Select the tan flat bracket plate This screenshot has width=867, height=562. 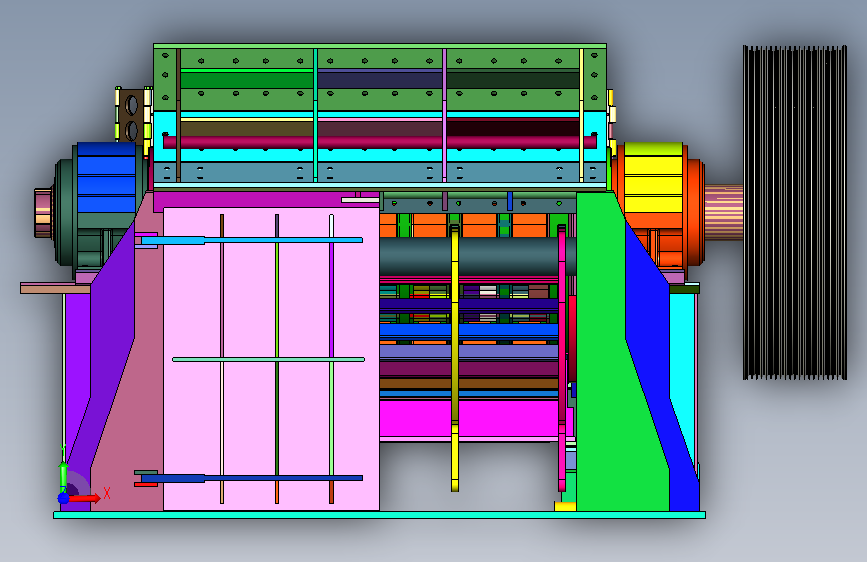pyautogui.click(x=55, y=288)
